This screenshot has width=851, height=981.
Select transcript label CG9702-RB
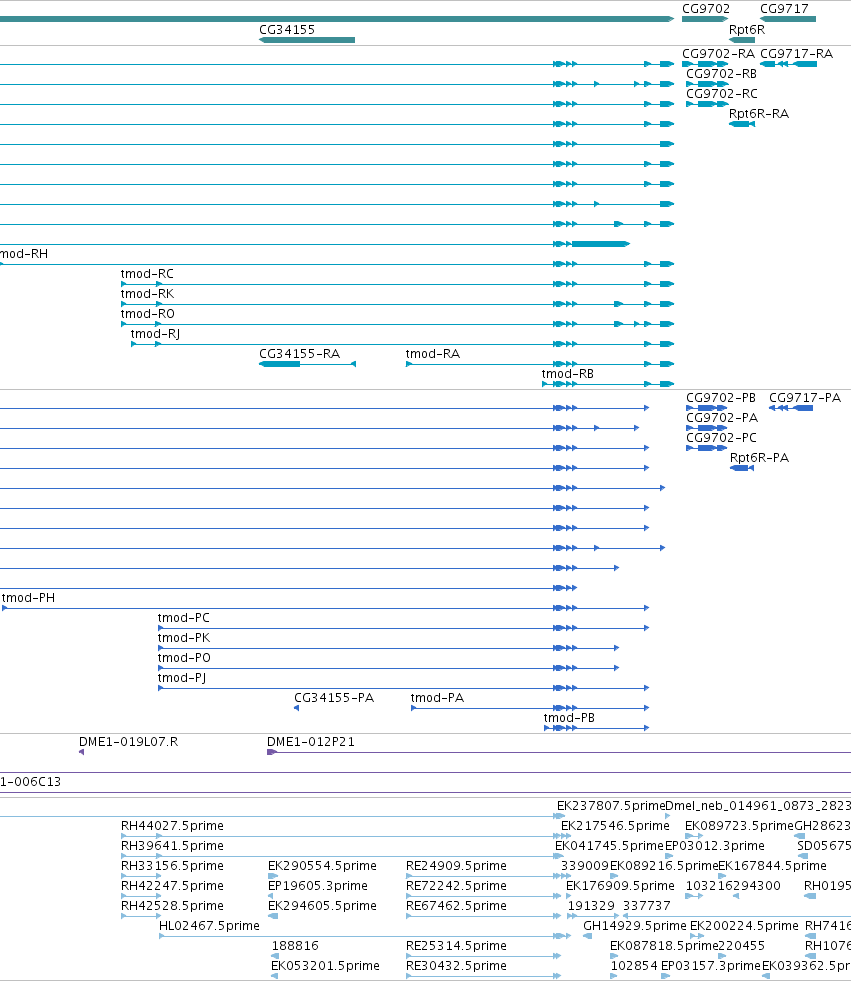point(721,74)
